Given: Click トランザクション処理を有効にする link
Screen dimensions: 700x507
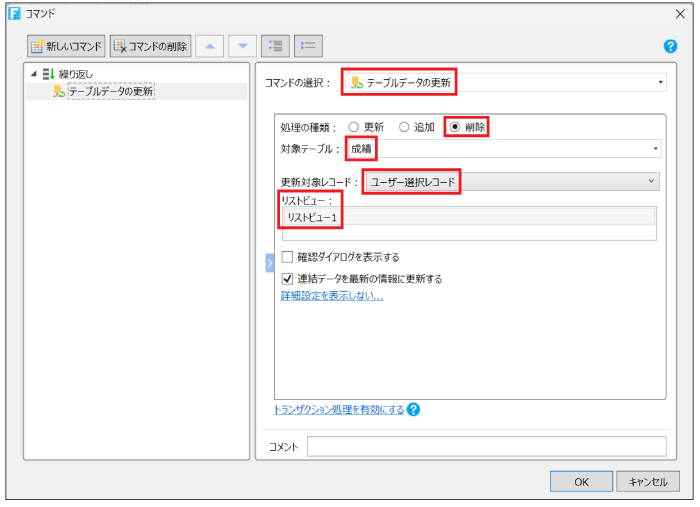Looking at the screenshot, I should tap(339, 409).
